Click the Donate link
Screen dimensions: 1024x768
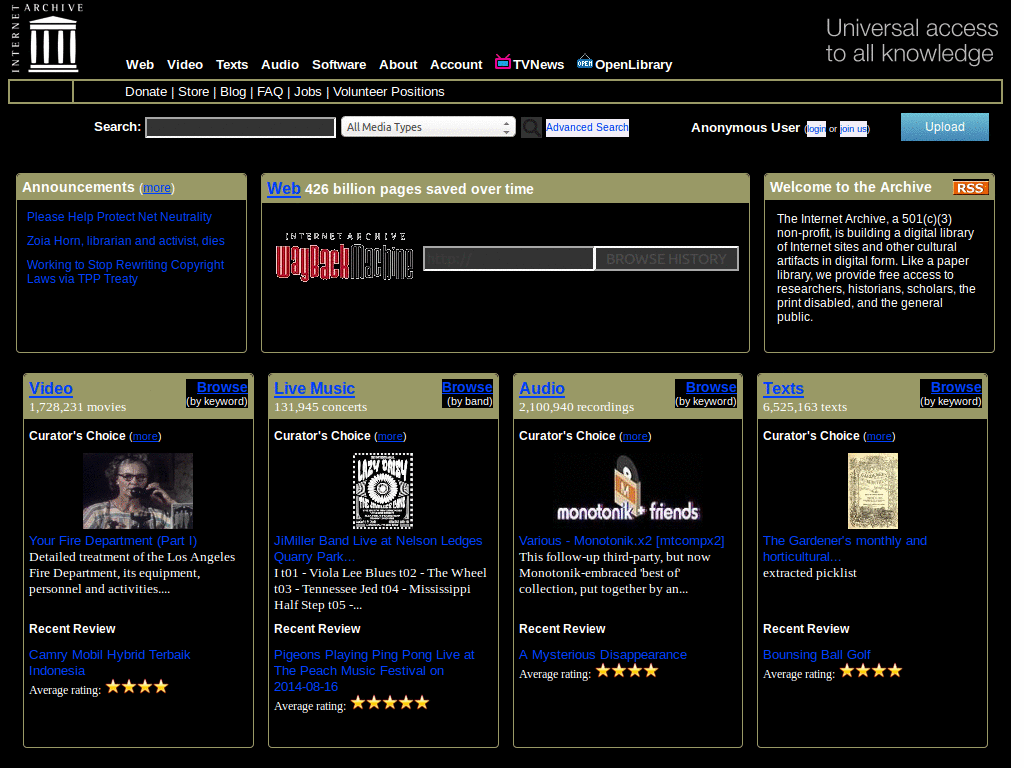146,92
